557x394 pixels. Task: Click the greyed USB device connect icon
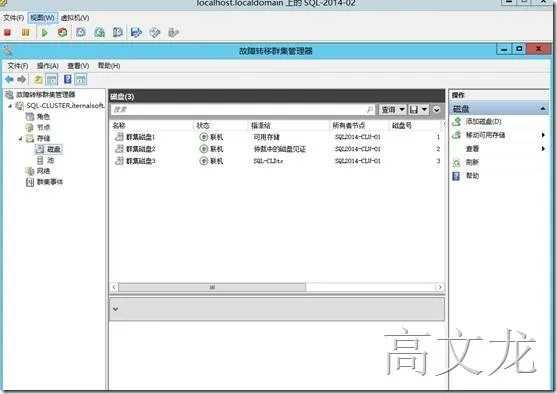tap(173, 32)
